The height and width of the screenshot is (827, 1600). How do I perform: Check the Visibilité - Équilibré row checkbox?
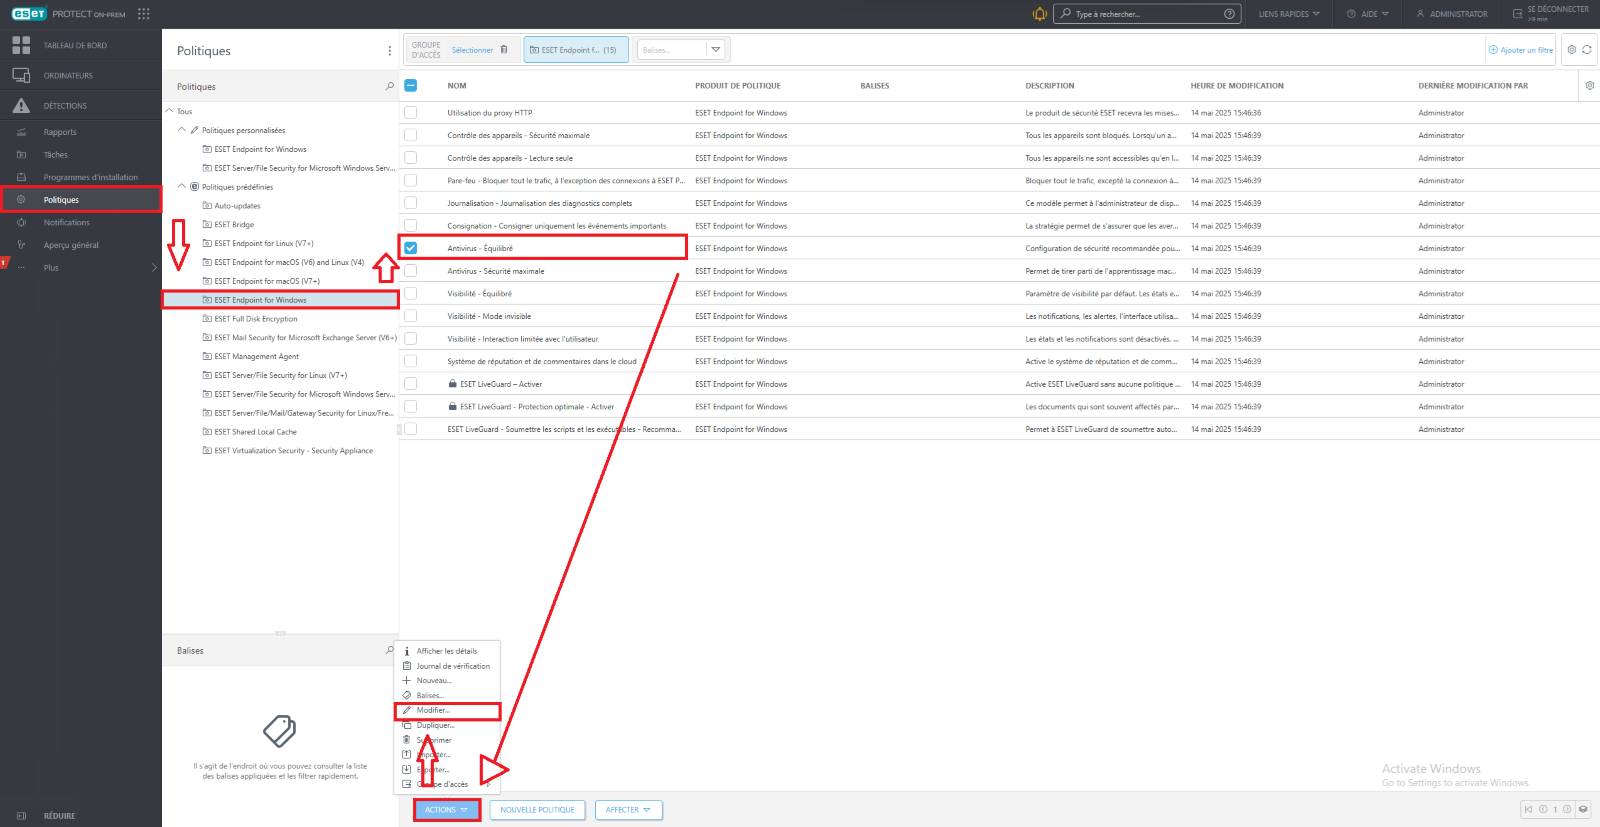coord(411,294)
